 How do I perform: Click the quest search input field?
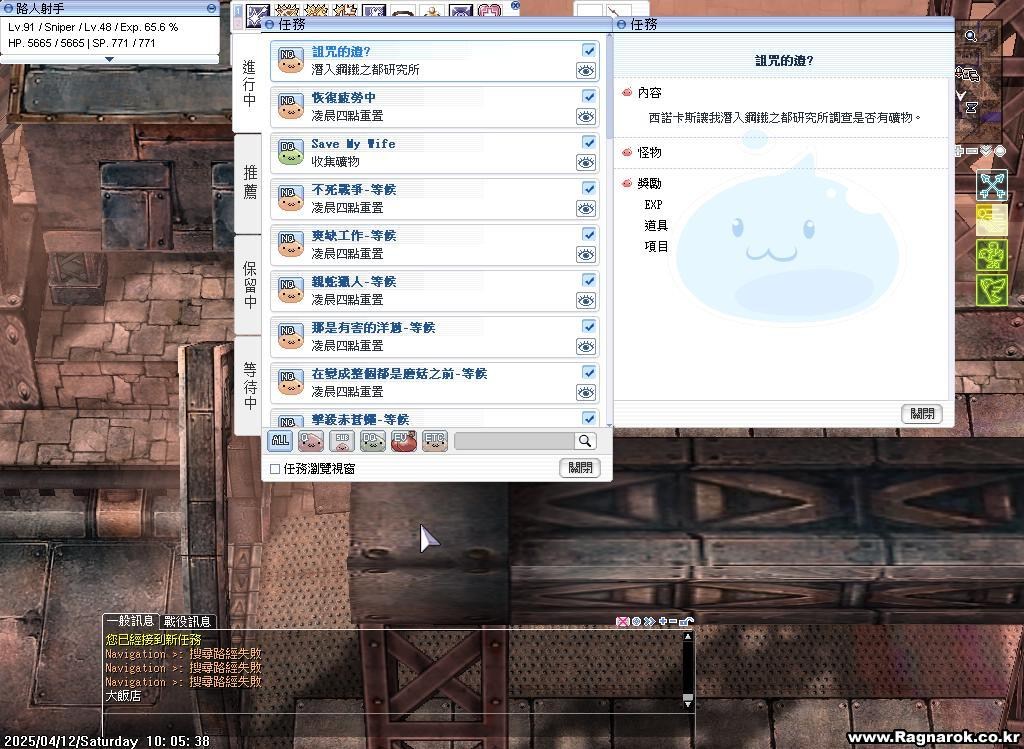click(x=515, y=441)
